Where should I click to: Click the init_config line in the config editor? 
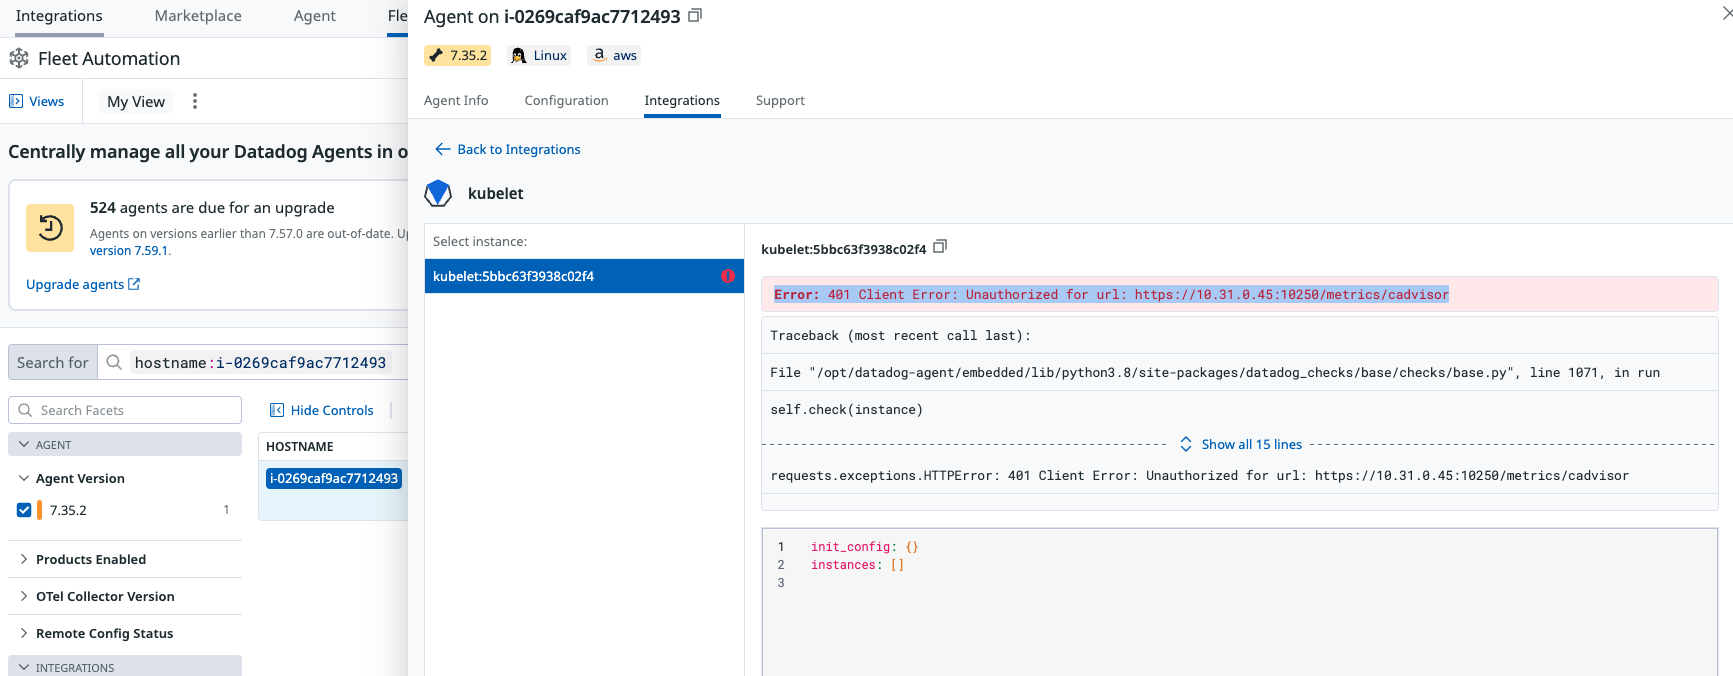point(864,547)
